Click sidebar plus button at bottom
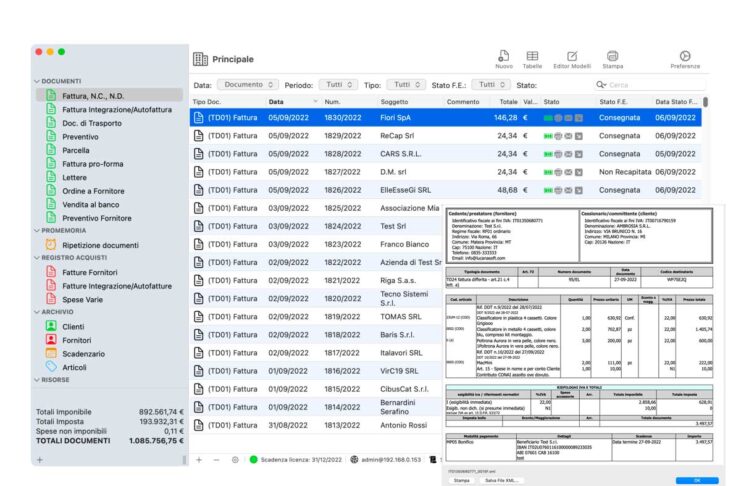741x486 pixels. coord(40,460)
